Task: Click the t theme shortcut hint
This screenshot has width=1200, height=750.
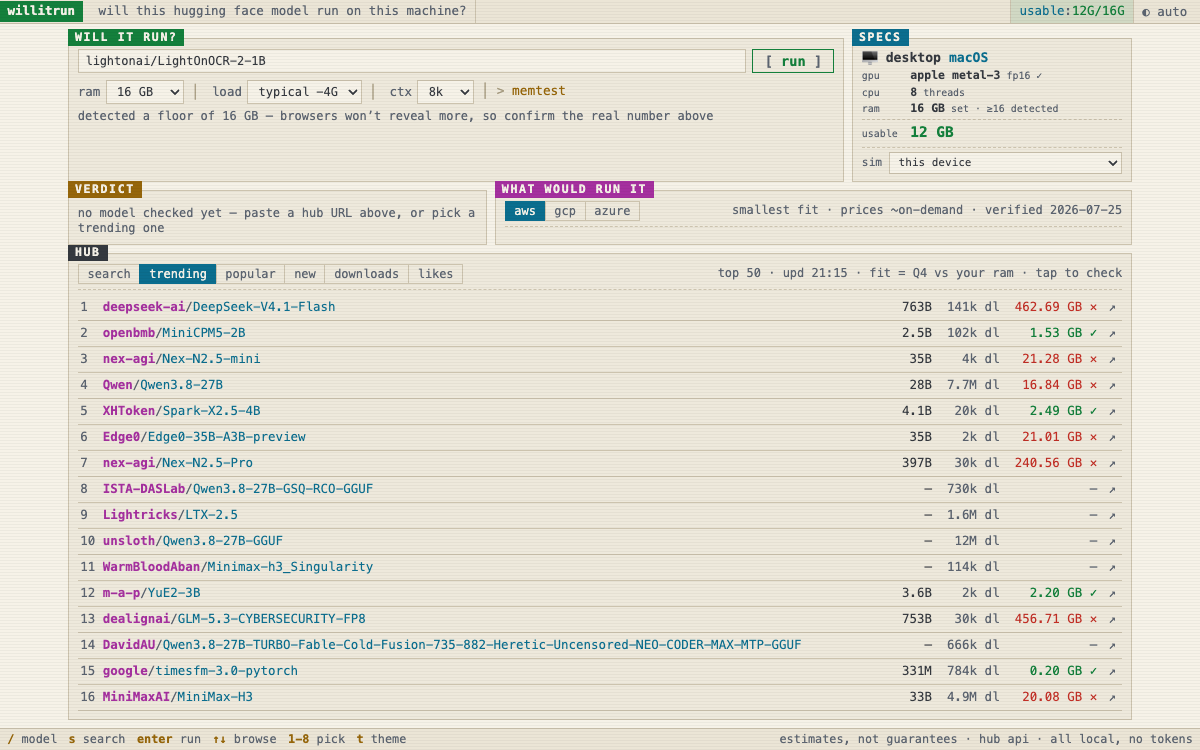Action: [x=381, y=739]
